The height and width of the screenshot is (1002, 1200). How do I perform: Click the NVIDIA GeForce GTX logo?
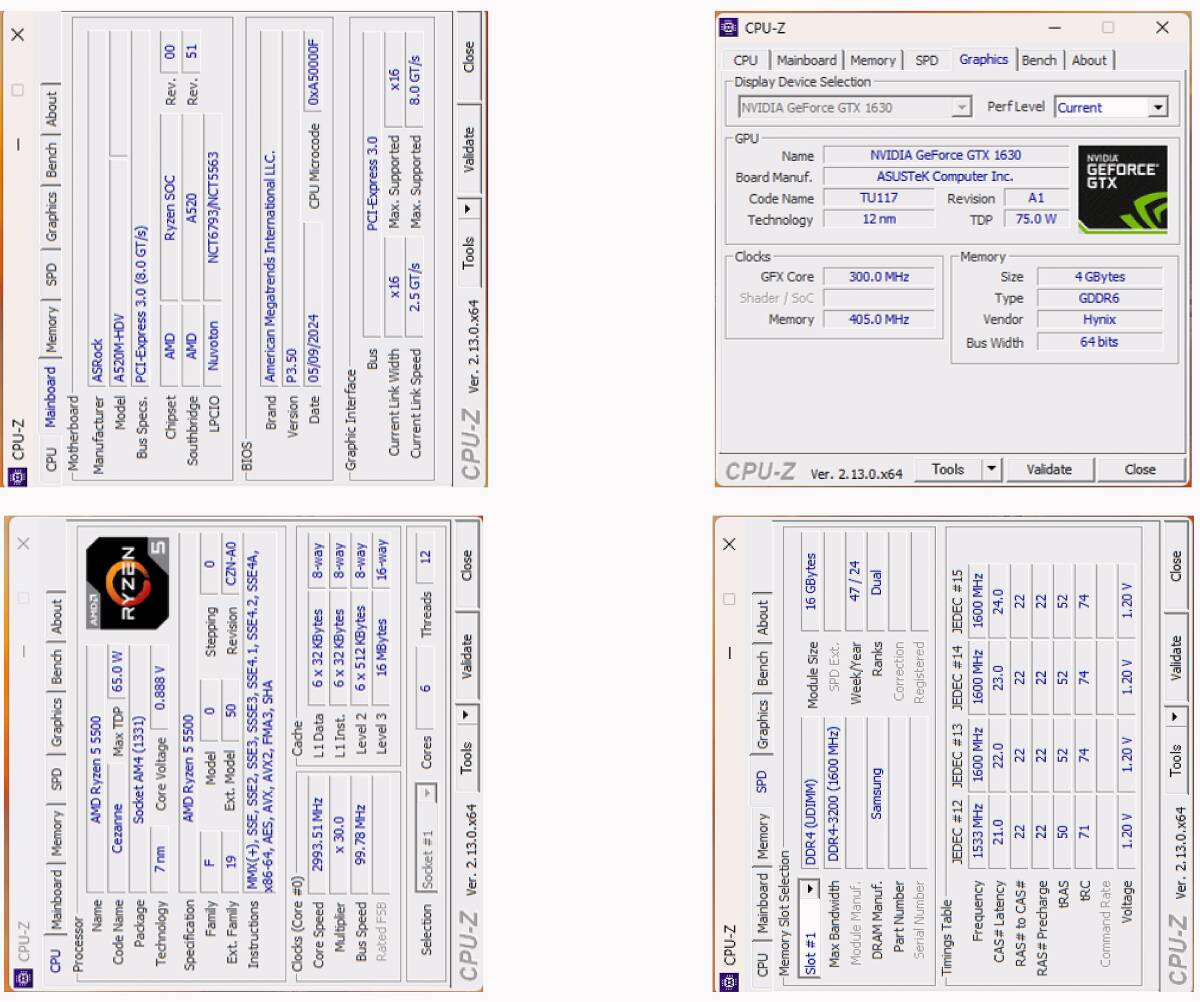[1122, 189]
